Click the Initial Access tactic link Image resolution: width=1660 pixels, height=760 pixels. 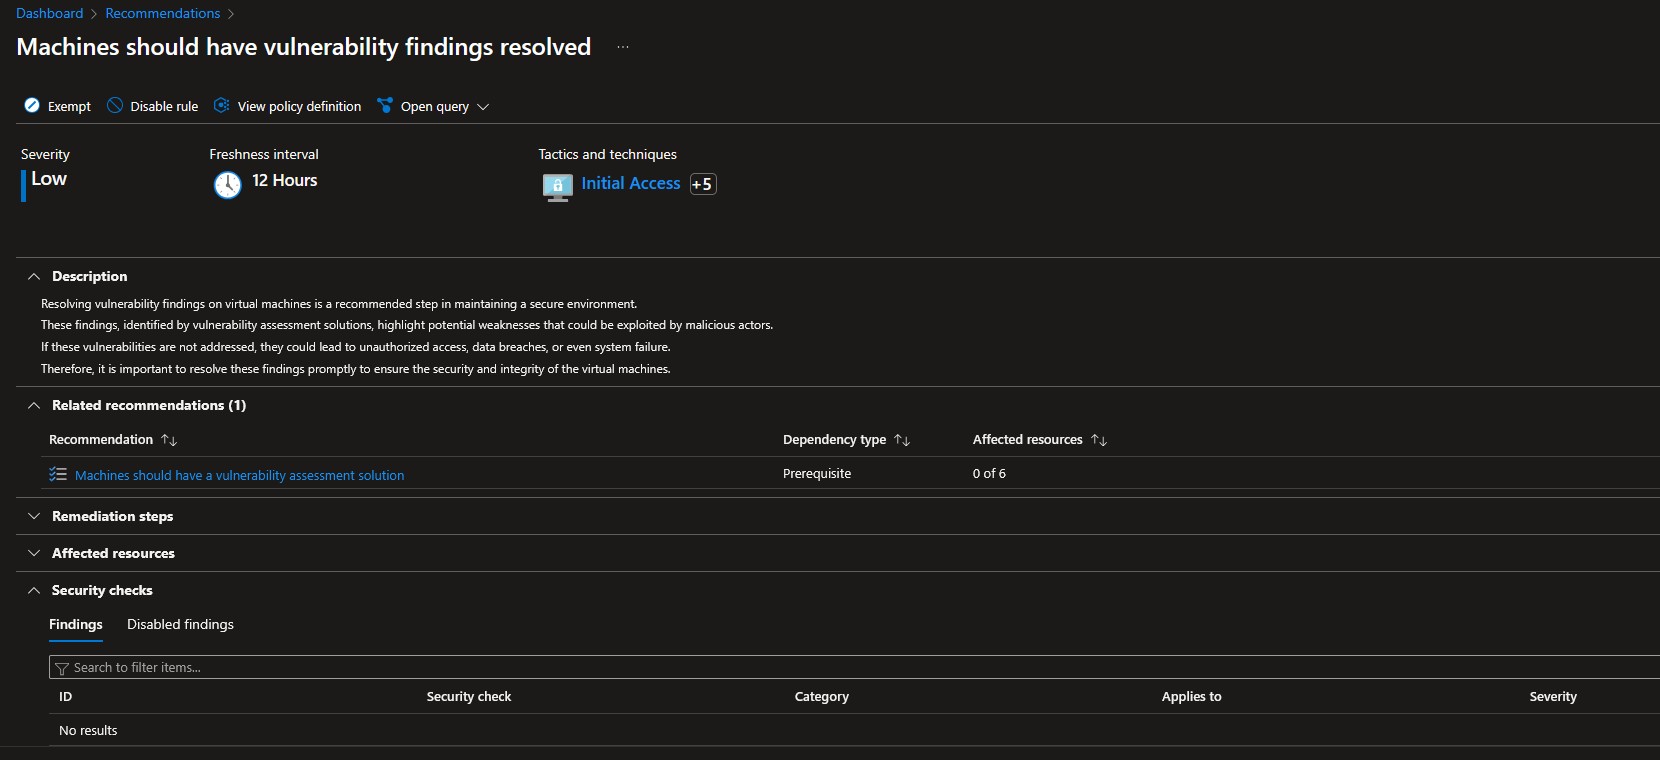tap(631, 183)
